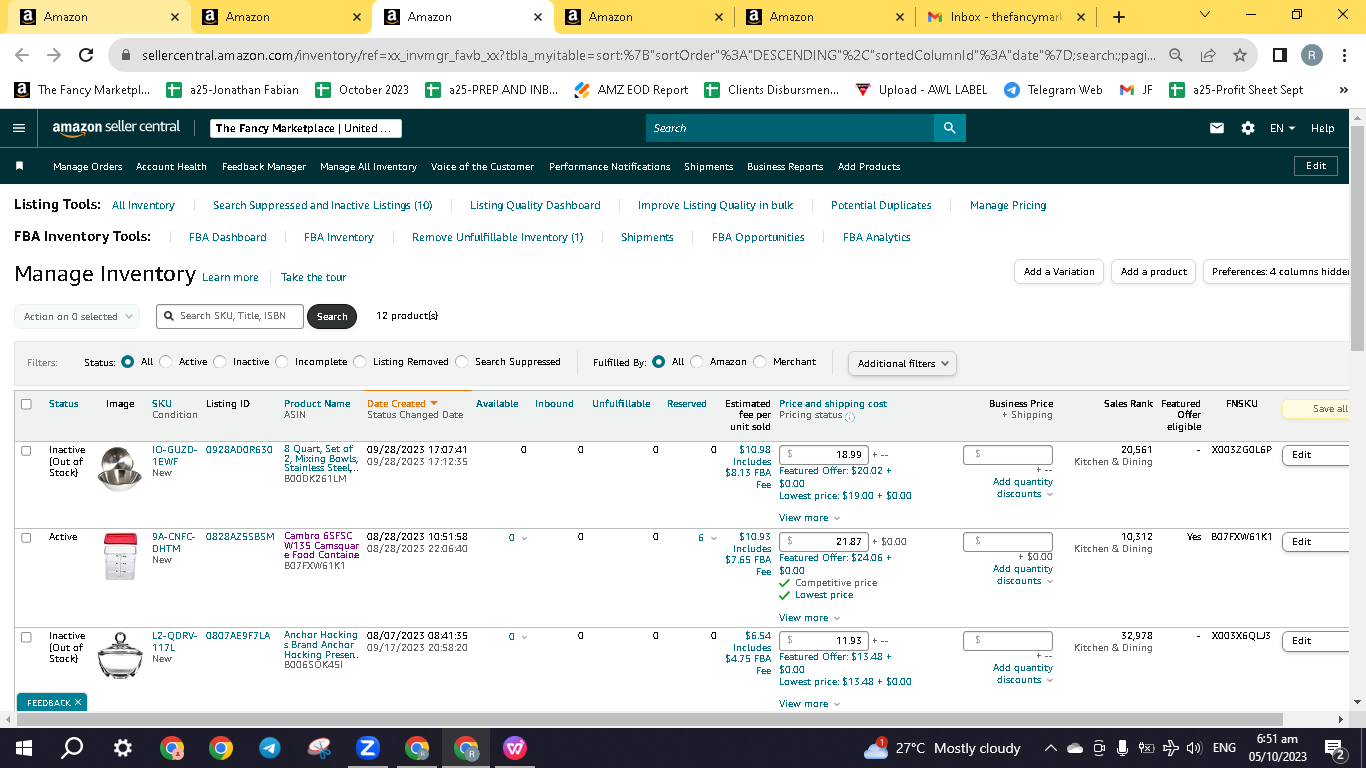The image size is (1366, 768).
Task: Show more bookmarks with the chevron
Action: pyautogui.click(x=1344, y=90)
